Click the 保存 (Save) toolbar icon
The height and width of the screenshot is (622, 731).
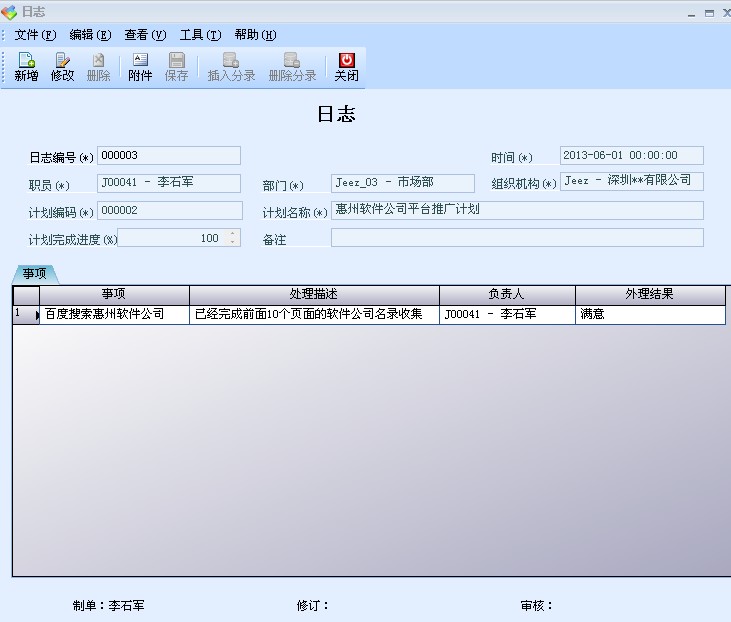point(176,67)
